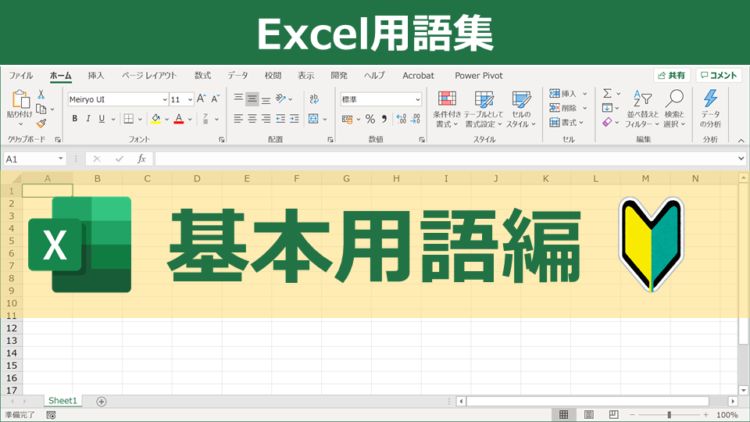Image resolution: width=750 pixels, height=422 pixels.
Task: Open cell styles セルのスタイル
Action: (x=521, y=109)
